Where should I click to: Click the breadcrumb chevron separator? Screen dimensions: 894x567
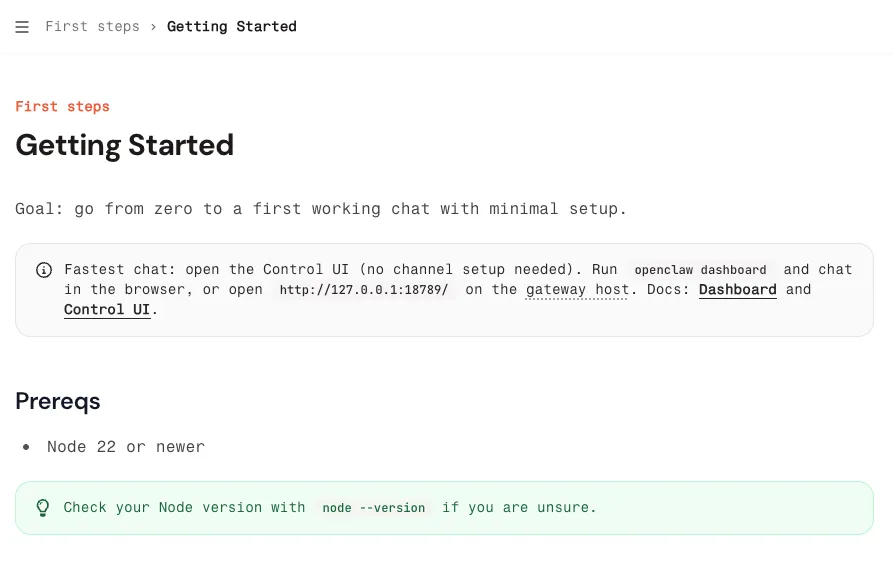(x=153, y=27)
